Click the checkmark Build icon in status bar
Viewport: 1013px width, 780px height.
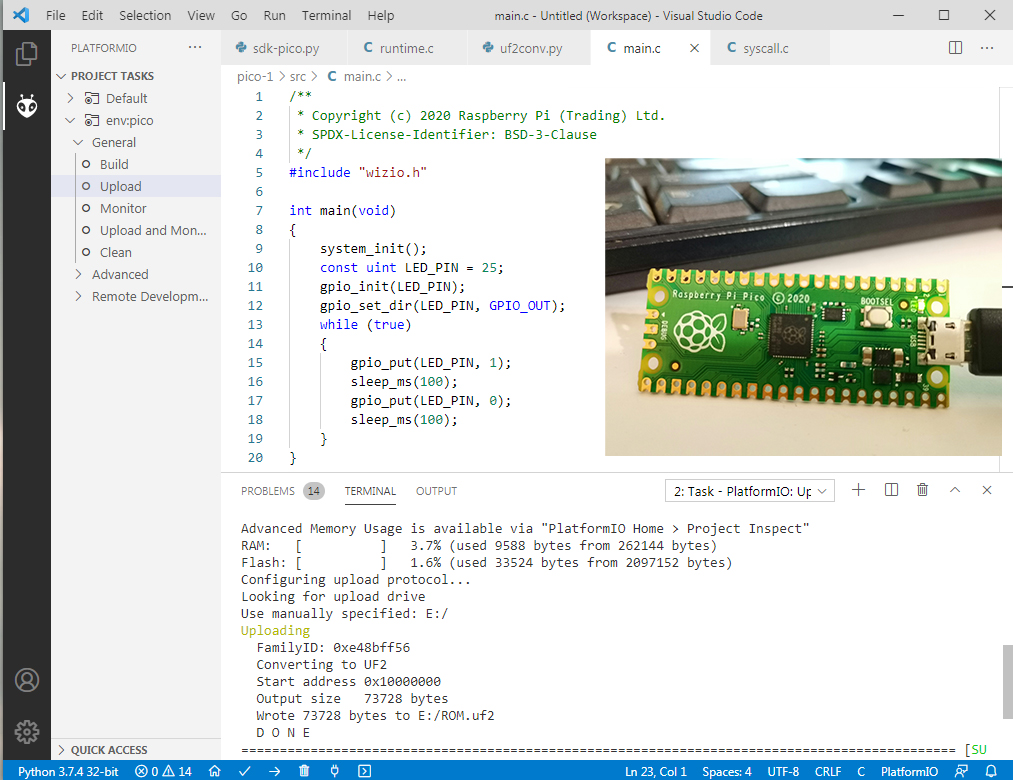click(243, 771)
